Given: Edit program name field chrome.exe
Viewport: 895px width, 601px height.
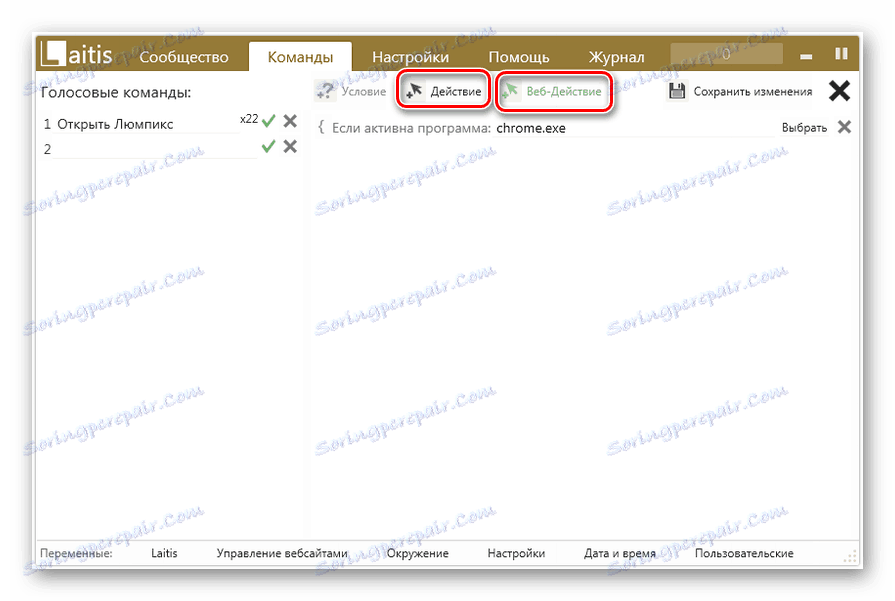Looking at the screenshot, I should tap(632, 128).
